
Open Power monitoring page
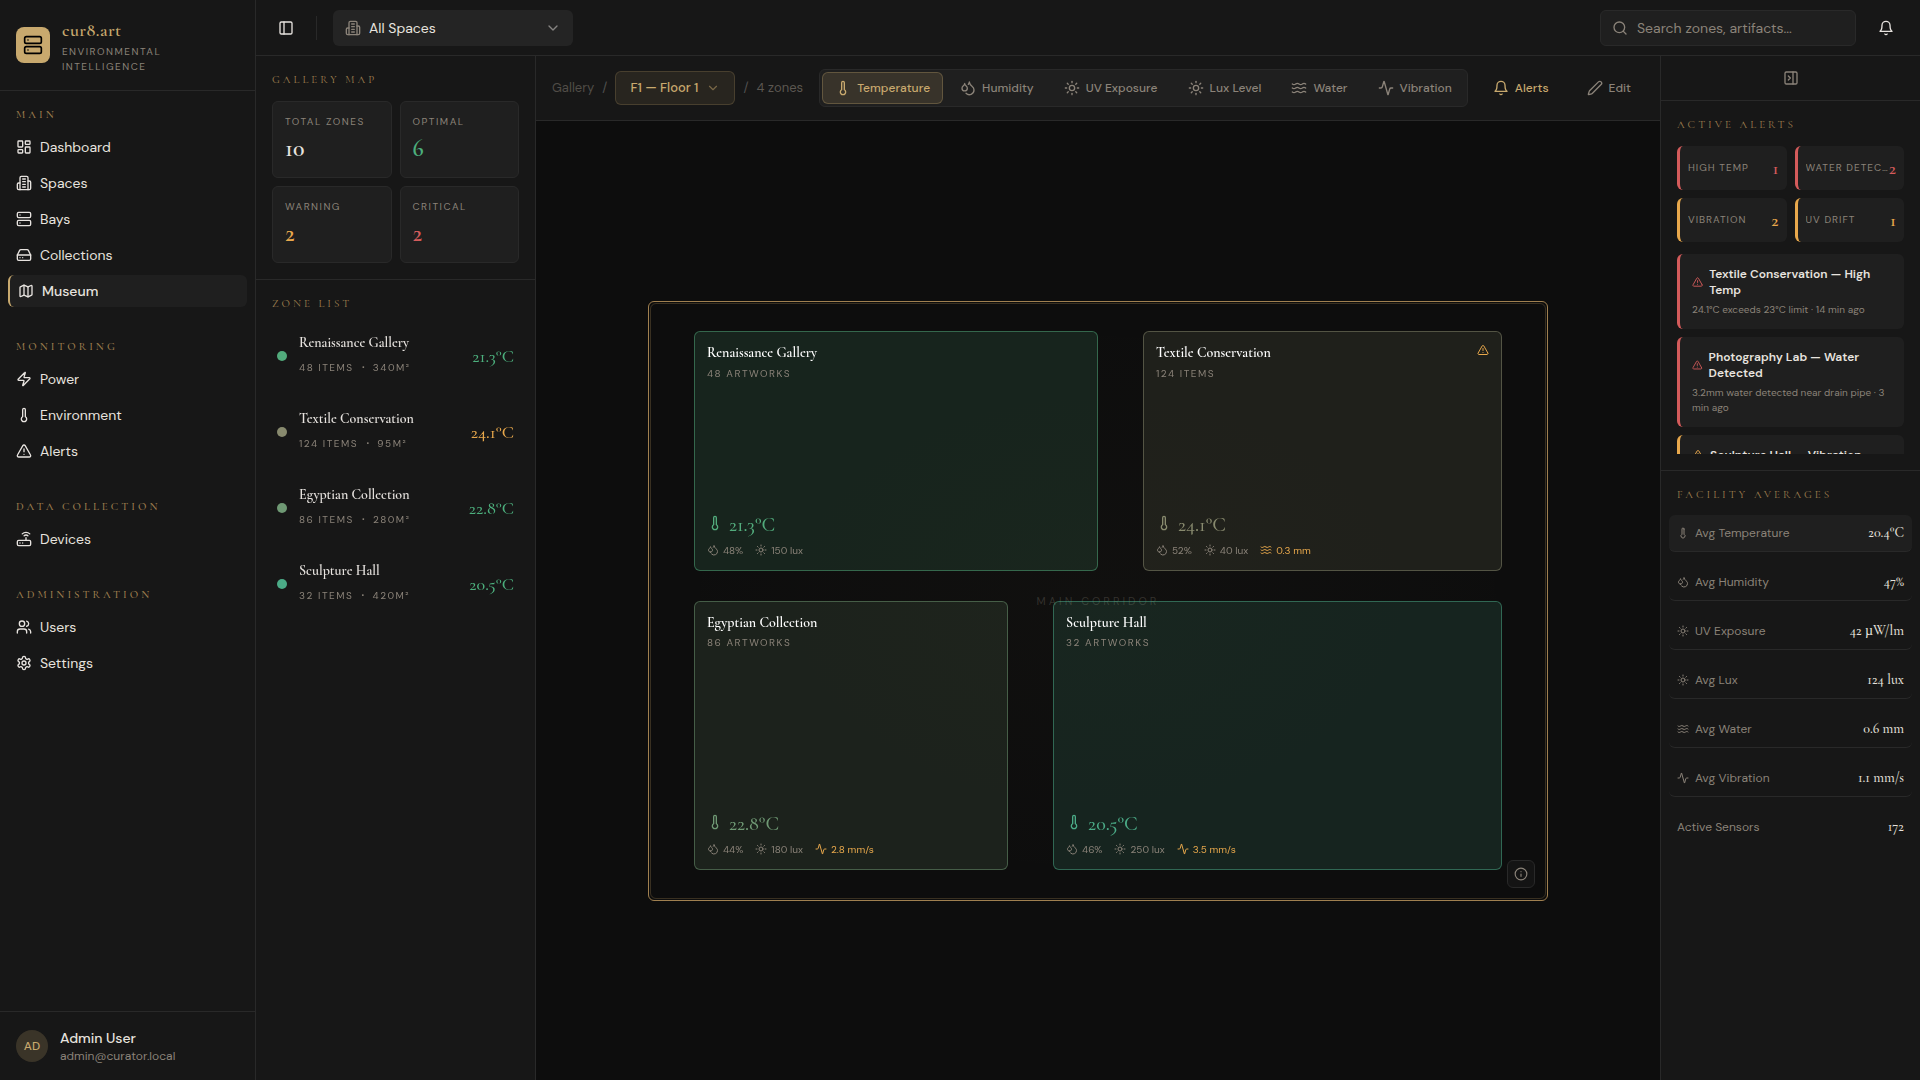click(59, 379)
